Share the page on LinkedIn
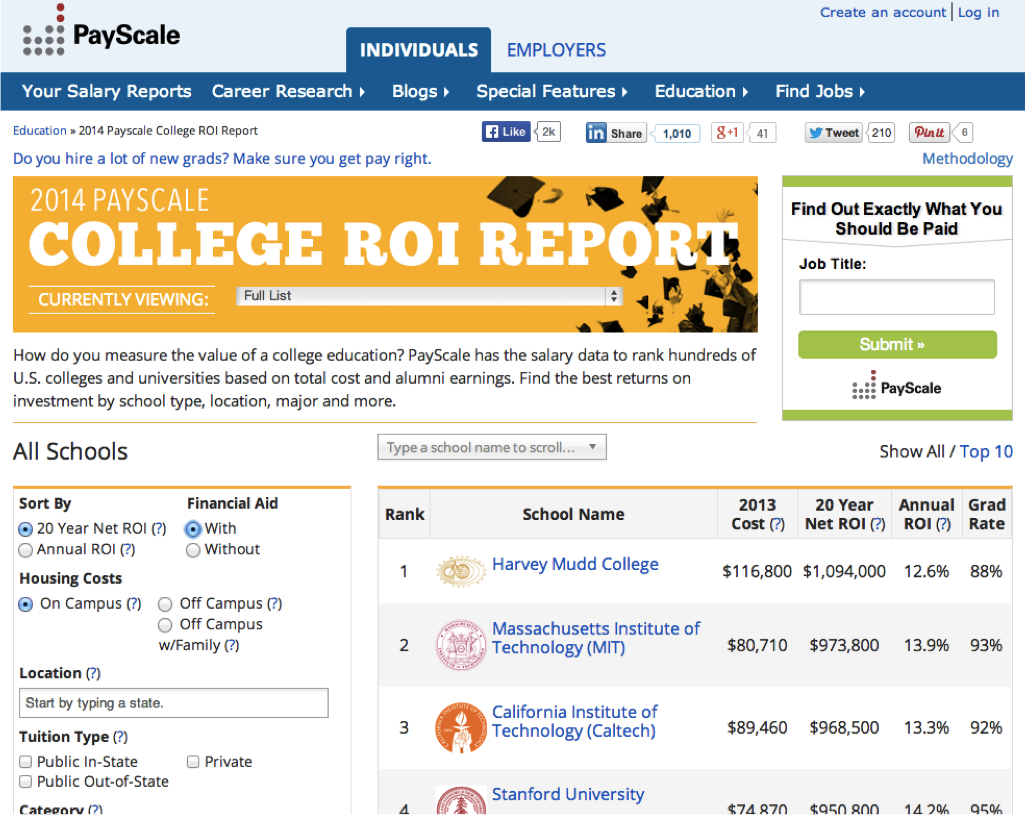The height and width of the screenshot is (815, 1025). pos(616,133)
